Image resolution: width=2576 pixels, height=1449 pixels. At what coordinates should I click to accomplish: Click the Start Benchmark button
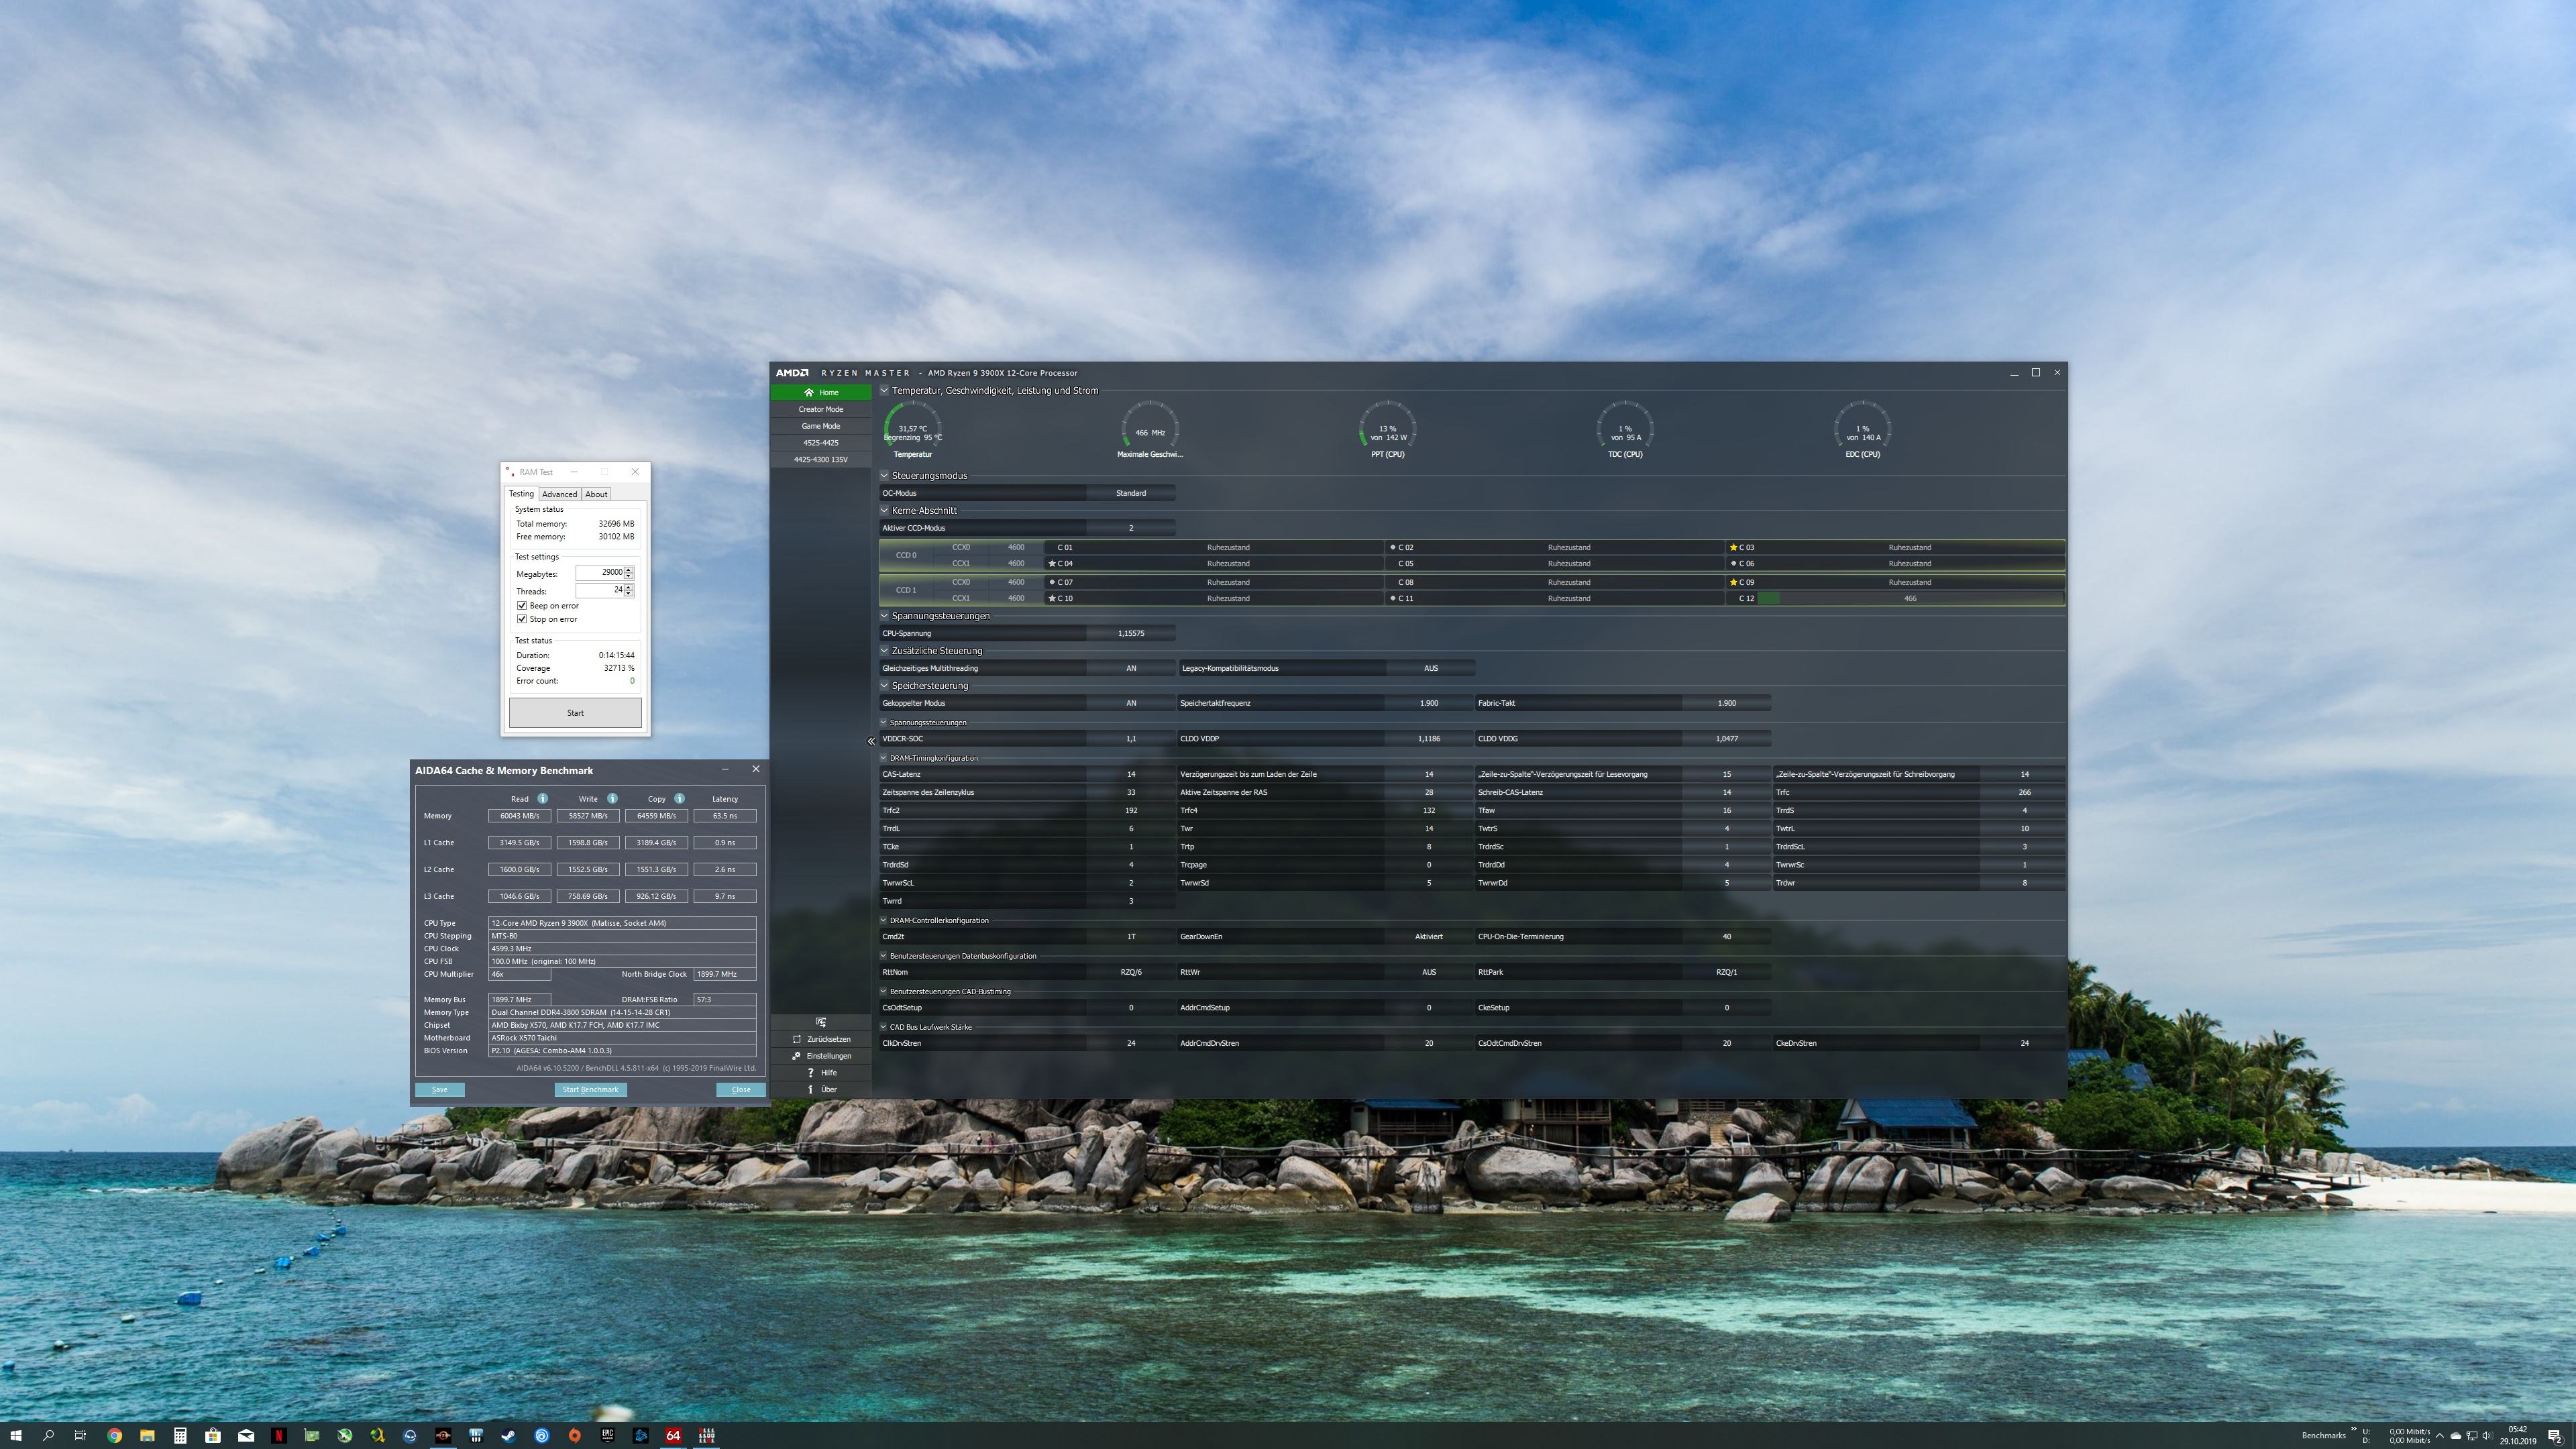click(590, 1090)
